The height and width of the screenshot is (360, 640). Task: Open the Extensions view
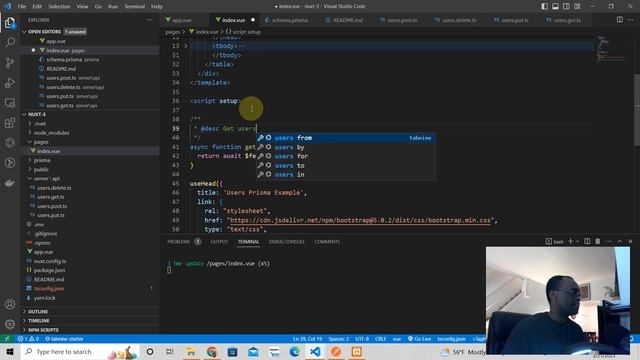pos(10,122)
